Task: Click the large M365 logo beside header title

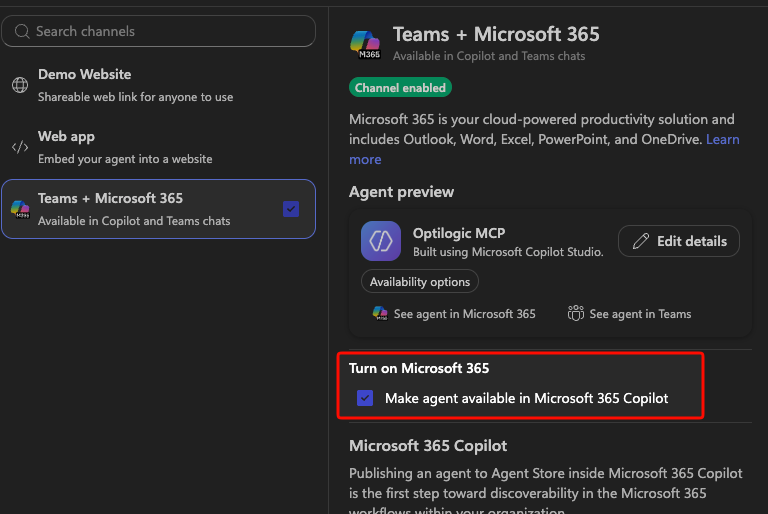Action: click(x=365, y=45)
